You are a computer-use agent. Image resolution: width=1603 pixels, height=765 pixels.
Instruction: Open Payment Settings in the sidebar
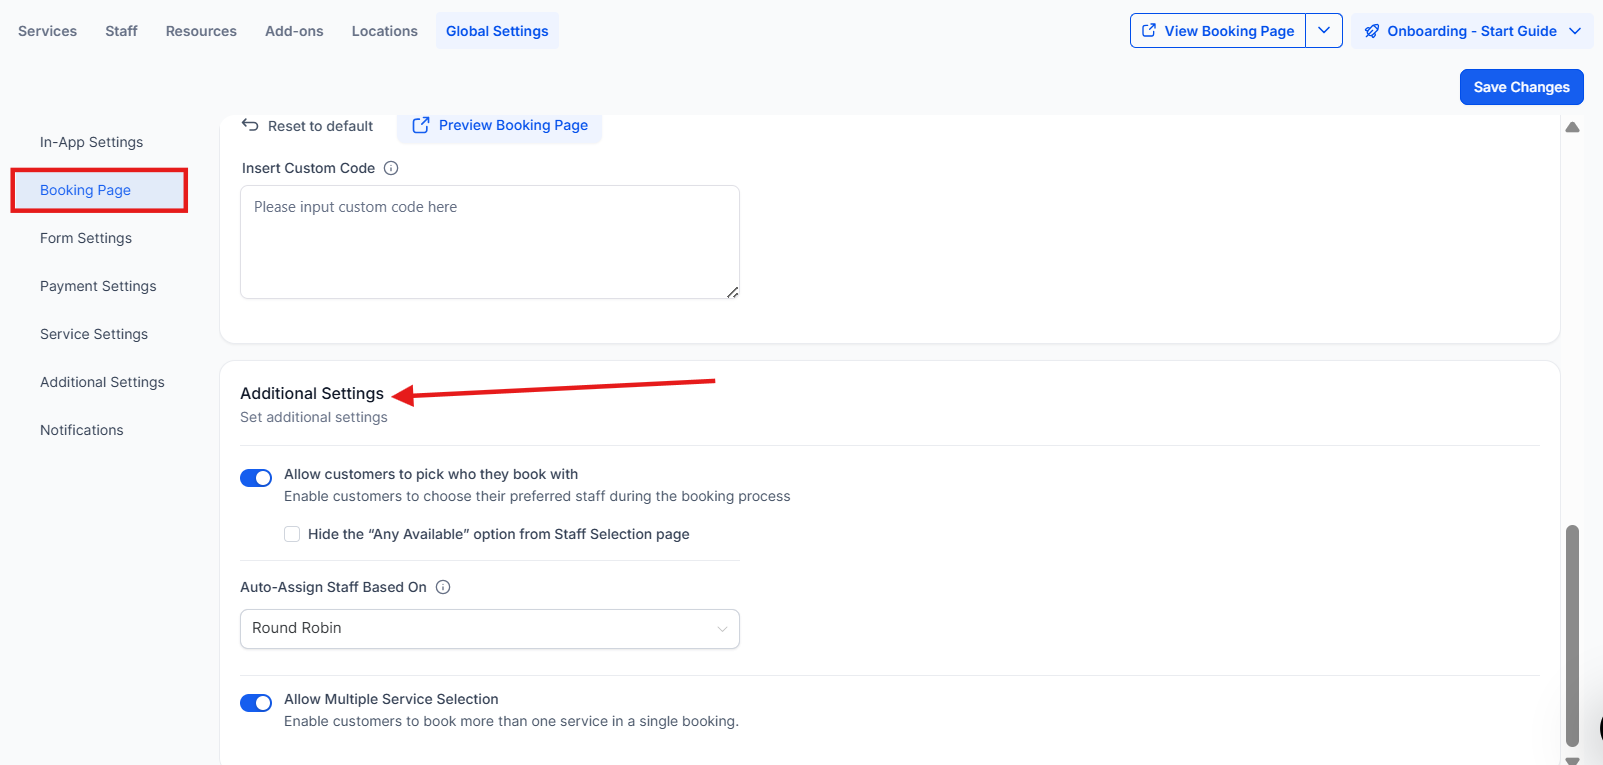point(98,286)
